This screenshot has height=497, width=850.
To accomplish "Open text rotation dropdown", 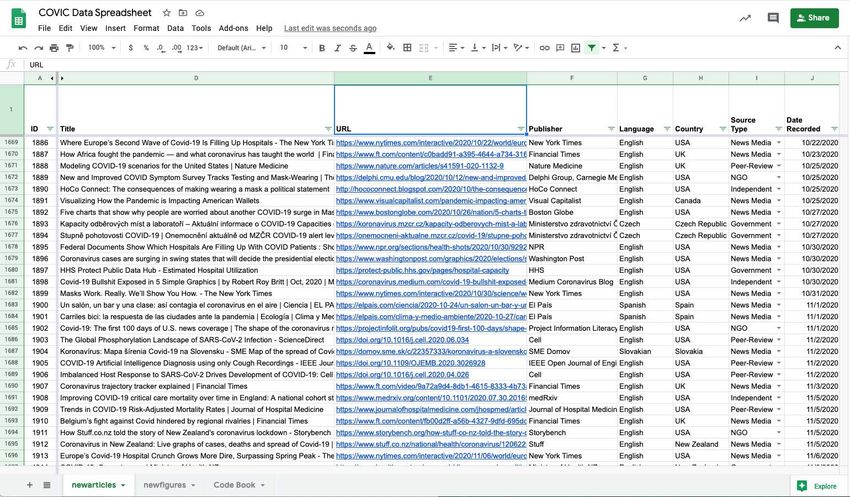I will tap(521, 48).
